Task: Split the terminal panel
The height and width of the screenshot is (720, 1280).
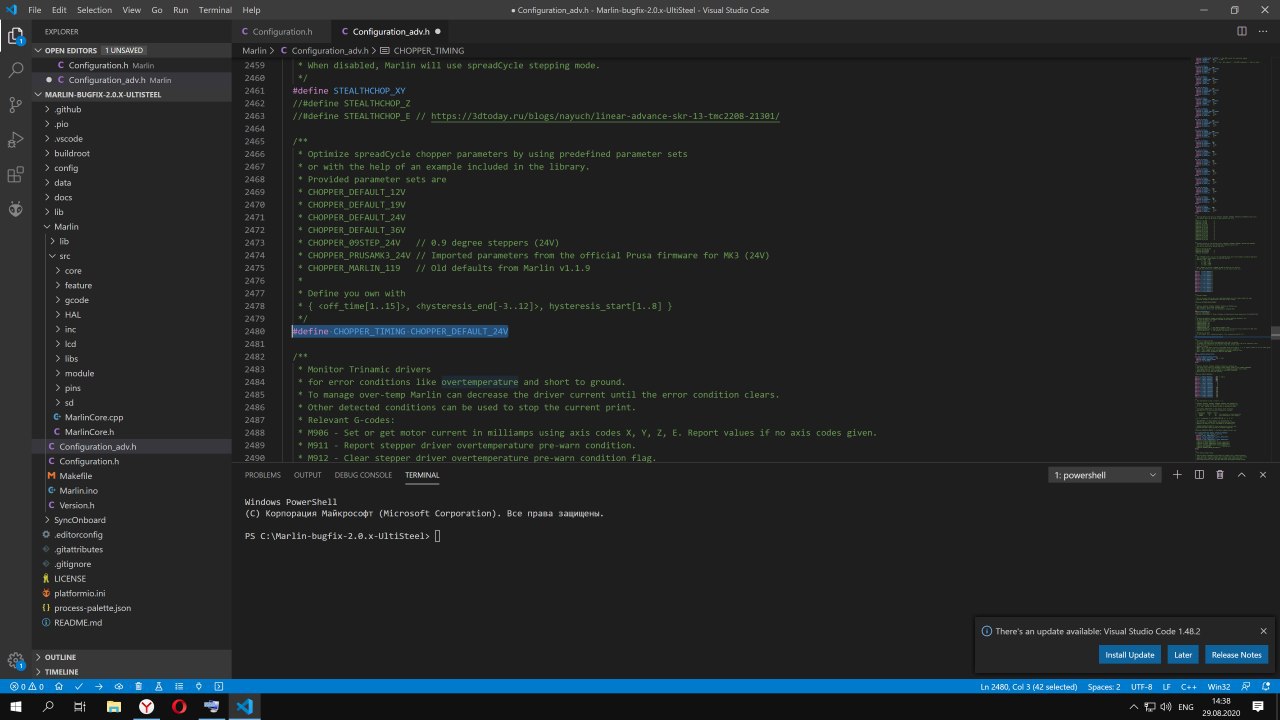Action: 1199,475
